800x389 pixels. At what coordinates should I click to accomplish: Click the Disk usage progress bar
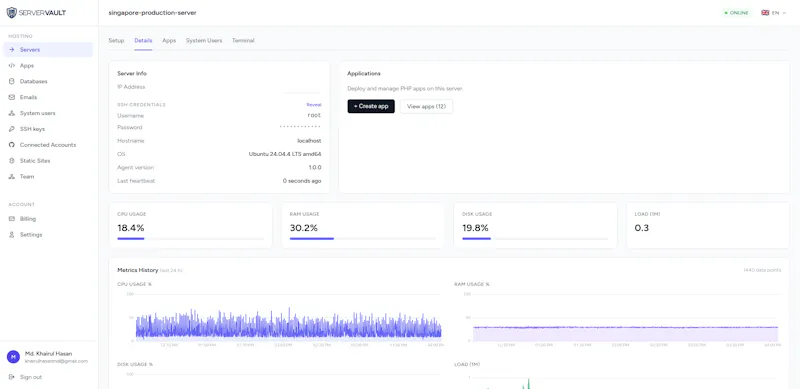click(535, 238)
